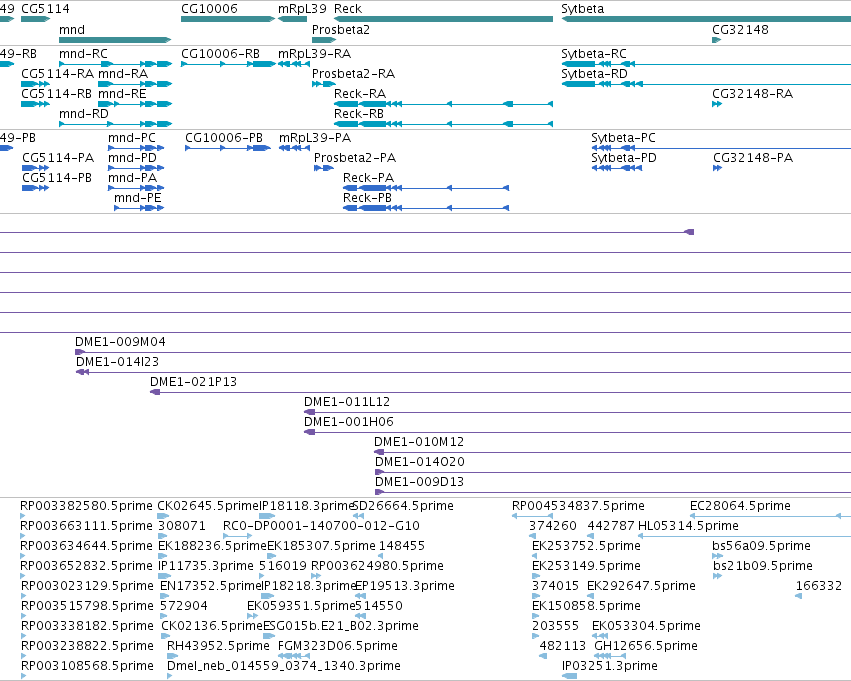Select EST RP003023129.5prime

(87, 587)
